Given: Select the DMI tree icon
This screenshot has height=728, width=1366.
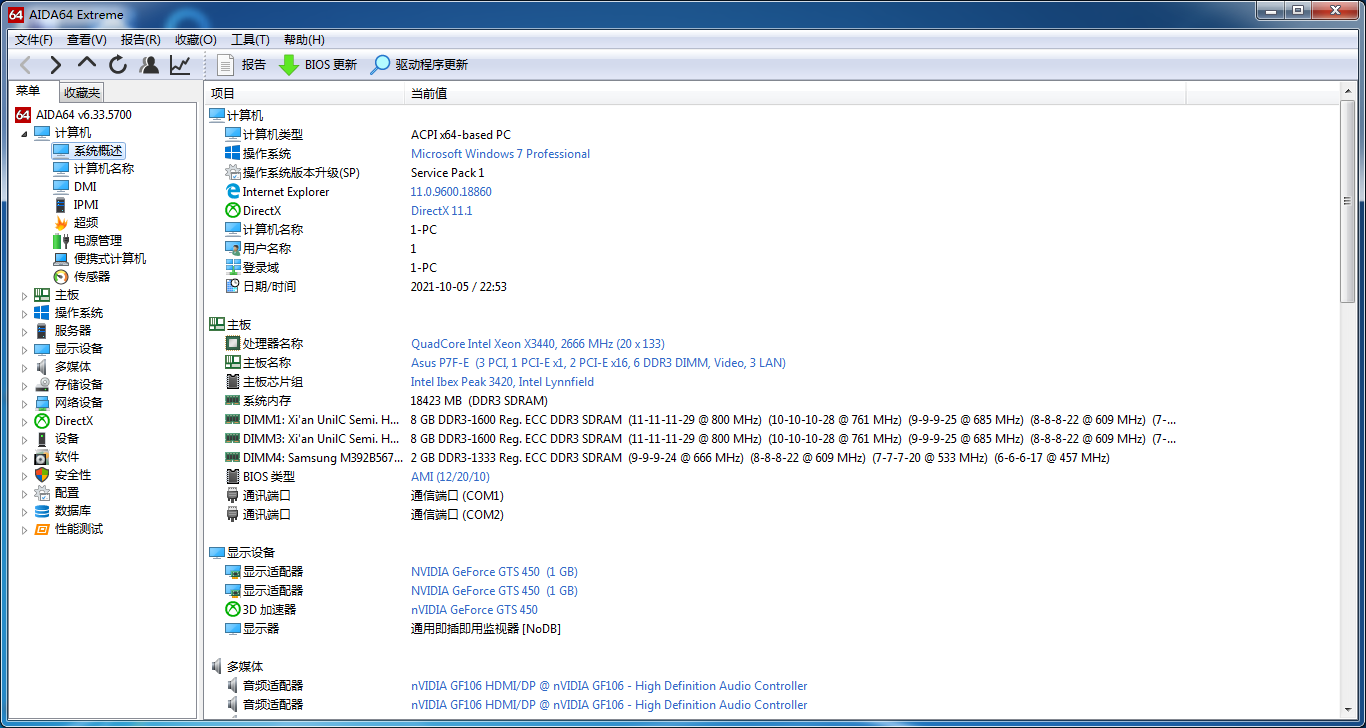Looking at the screenshot, I should (x=61, y=187).
